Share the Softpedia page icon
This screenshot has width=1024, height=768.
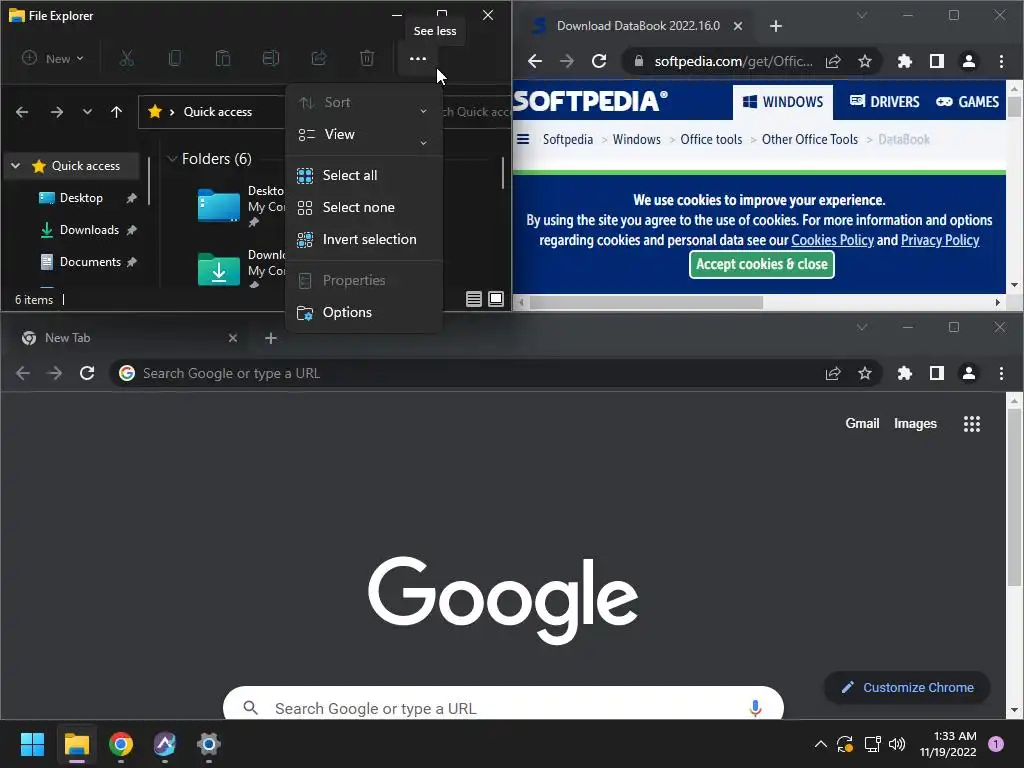coord(833,61)
